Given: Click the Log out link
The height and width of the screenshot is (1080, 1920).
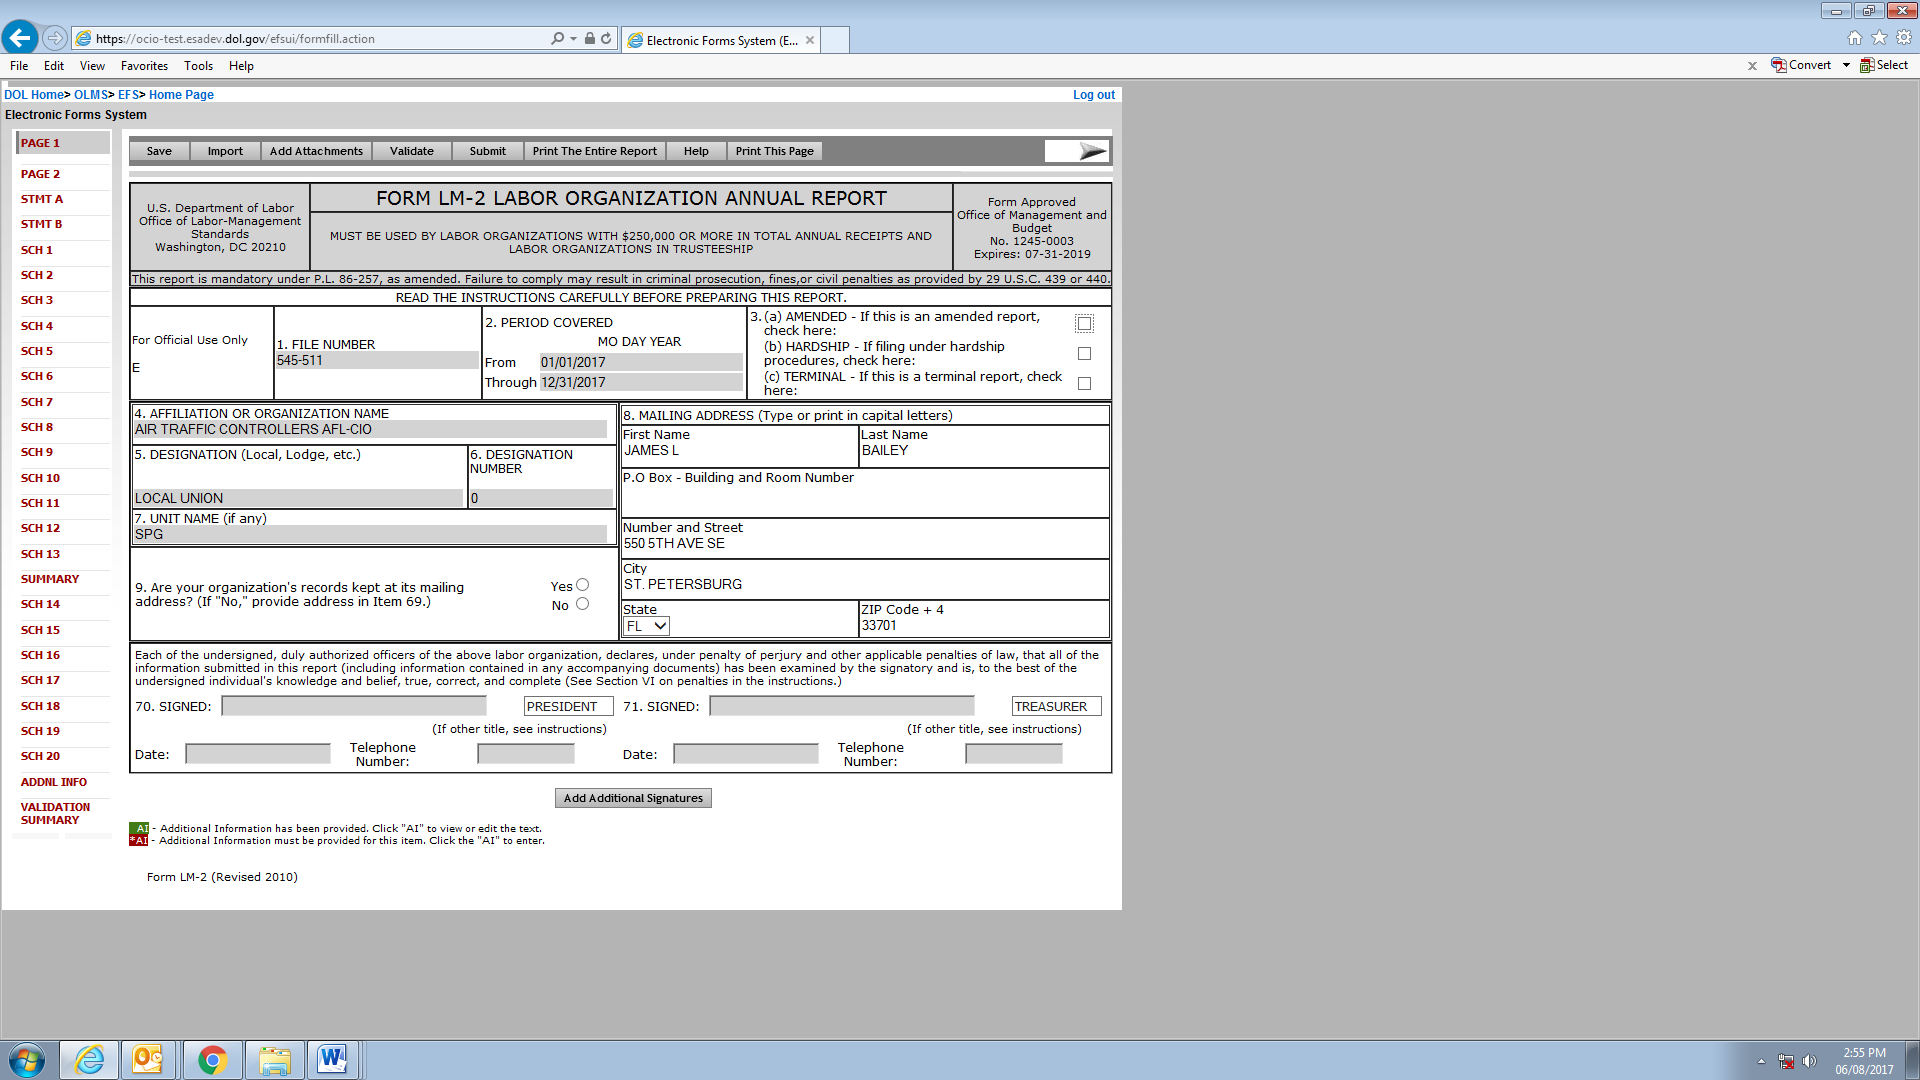Looking at the screenshot, I should pyautogui.click(x=1093, y=95).
